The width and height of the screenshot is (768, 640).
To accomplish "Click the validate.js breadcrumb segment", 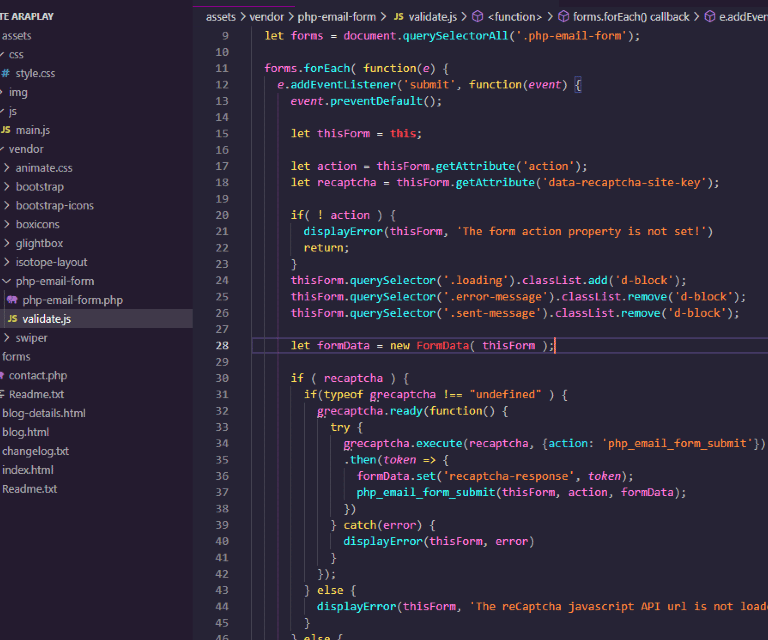I will click(x=432, y=17).
